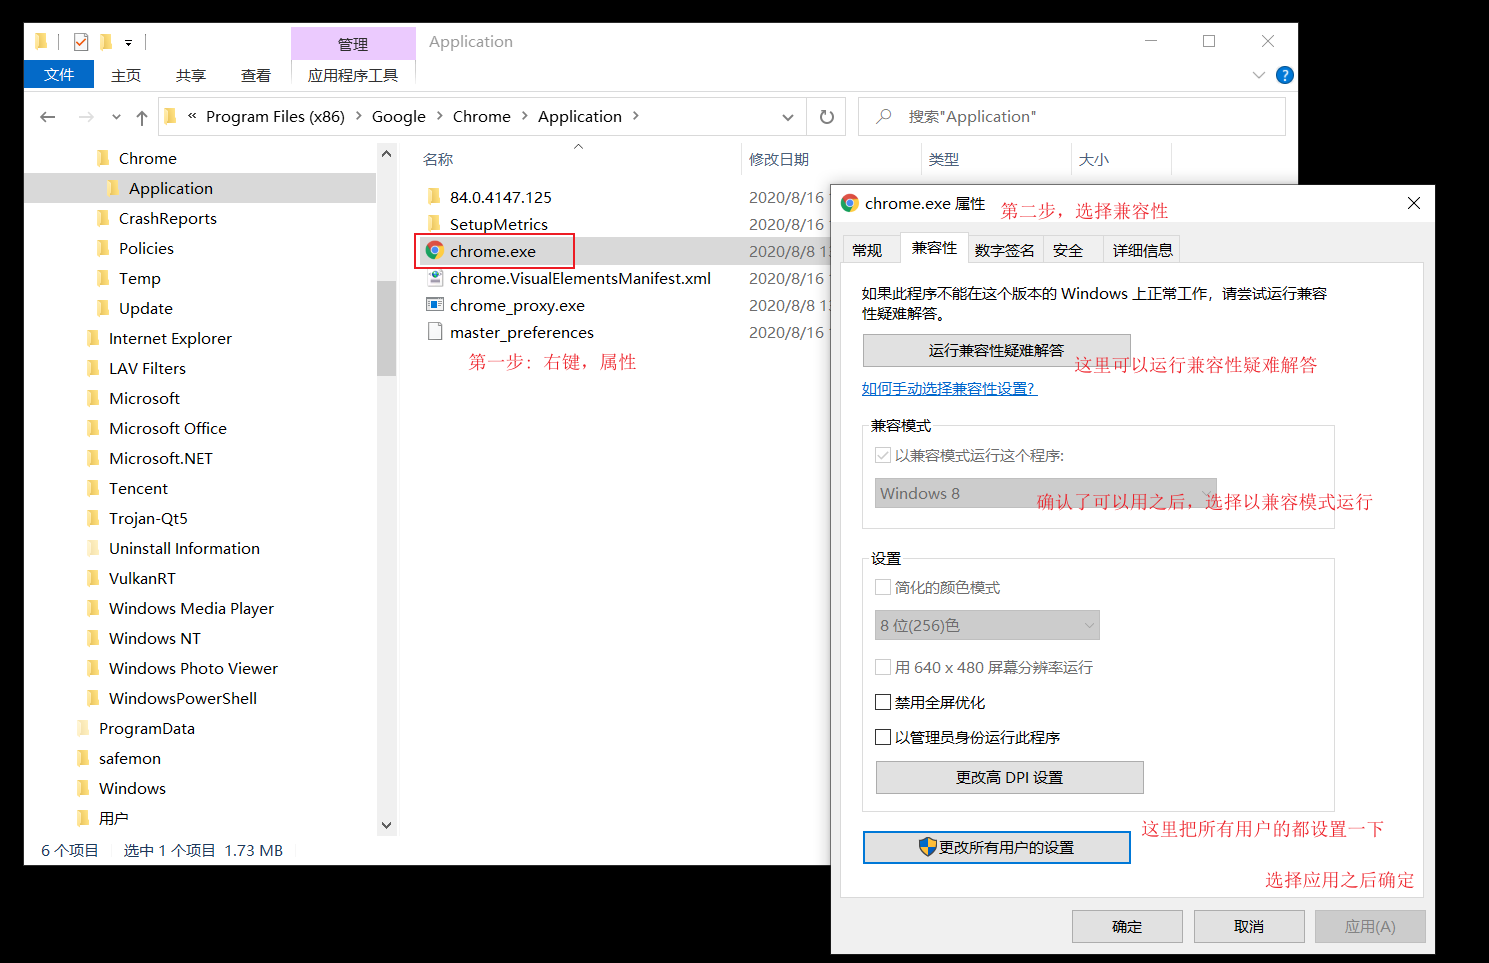Click the back navigation arrow in Explorer
This screenshot has width=1489, height=963.
(47, 117)
